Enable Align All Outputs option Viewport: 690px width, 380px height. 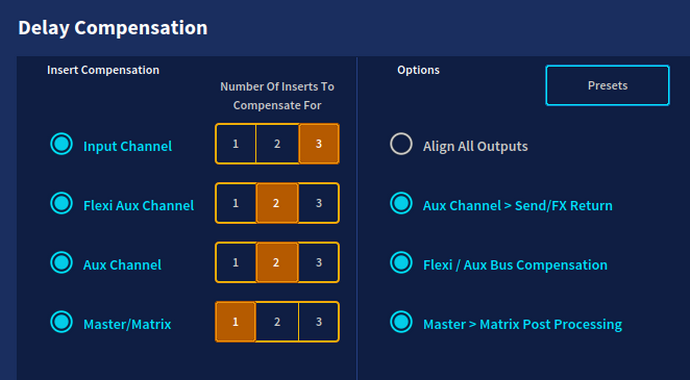401,144
